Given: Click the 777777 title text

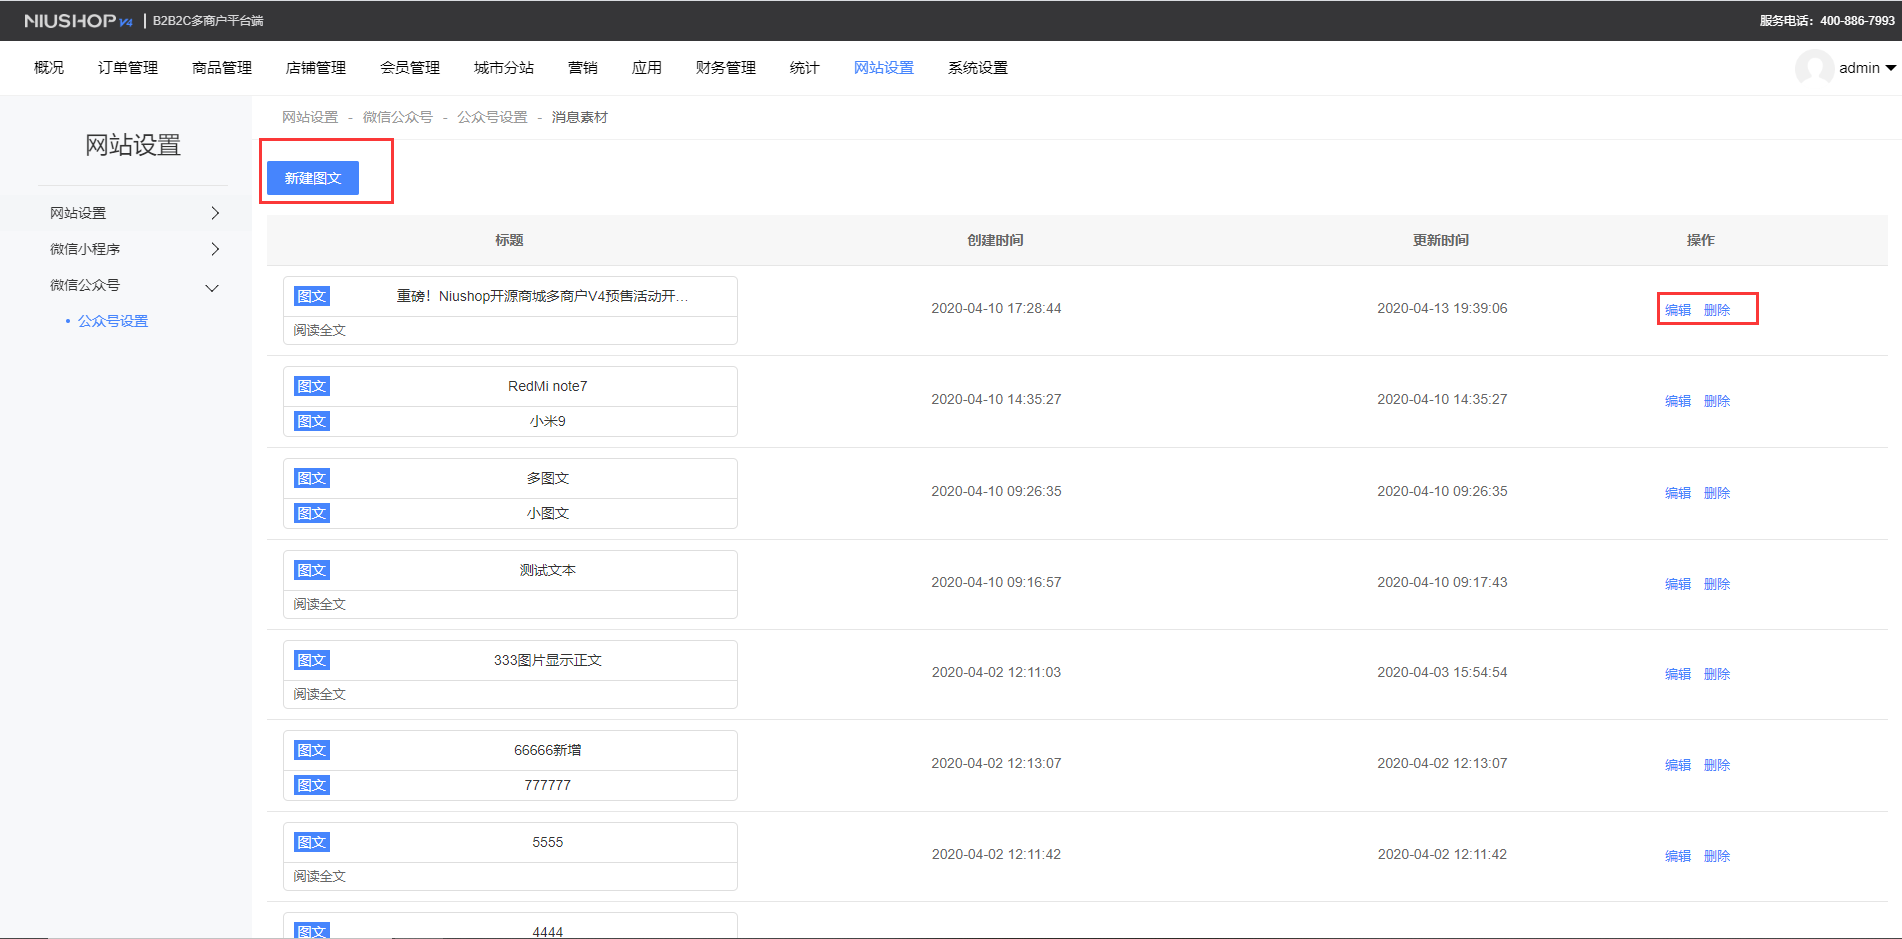Looking at the screenshot, I should 548,785.
